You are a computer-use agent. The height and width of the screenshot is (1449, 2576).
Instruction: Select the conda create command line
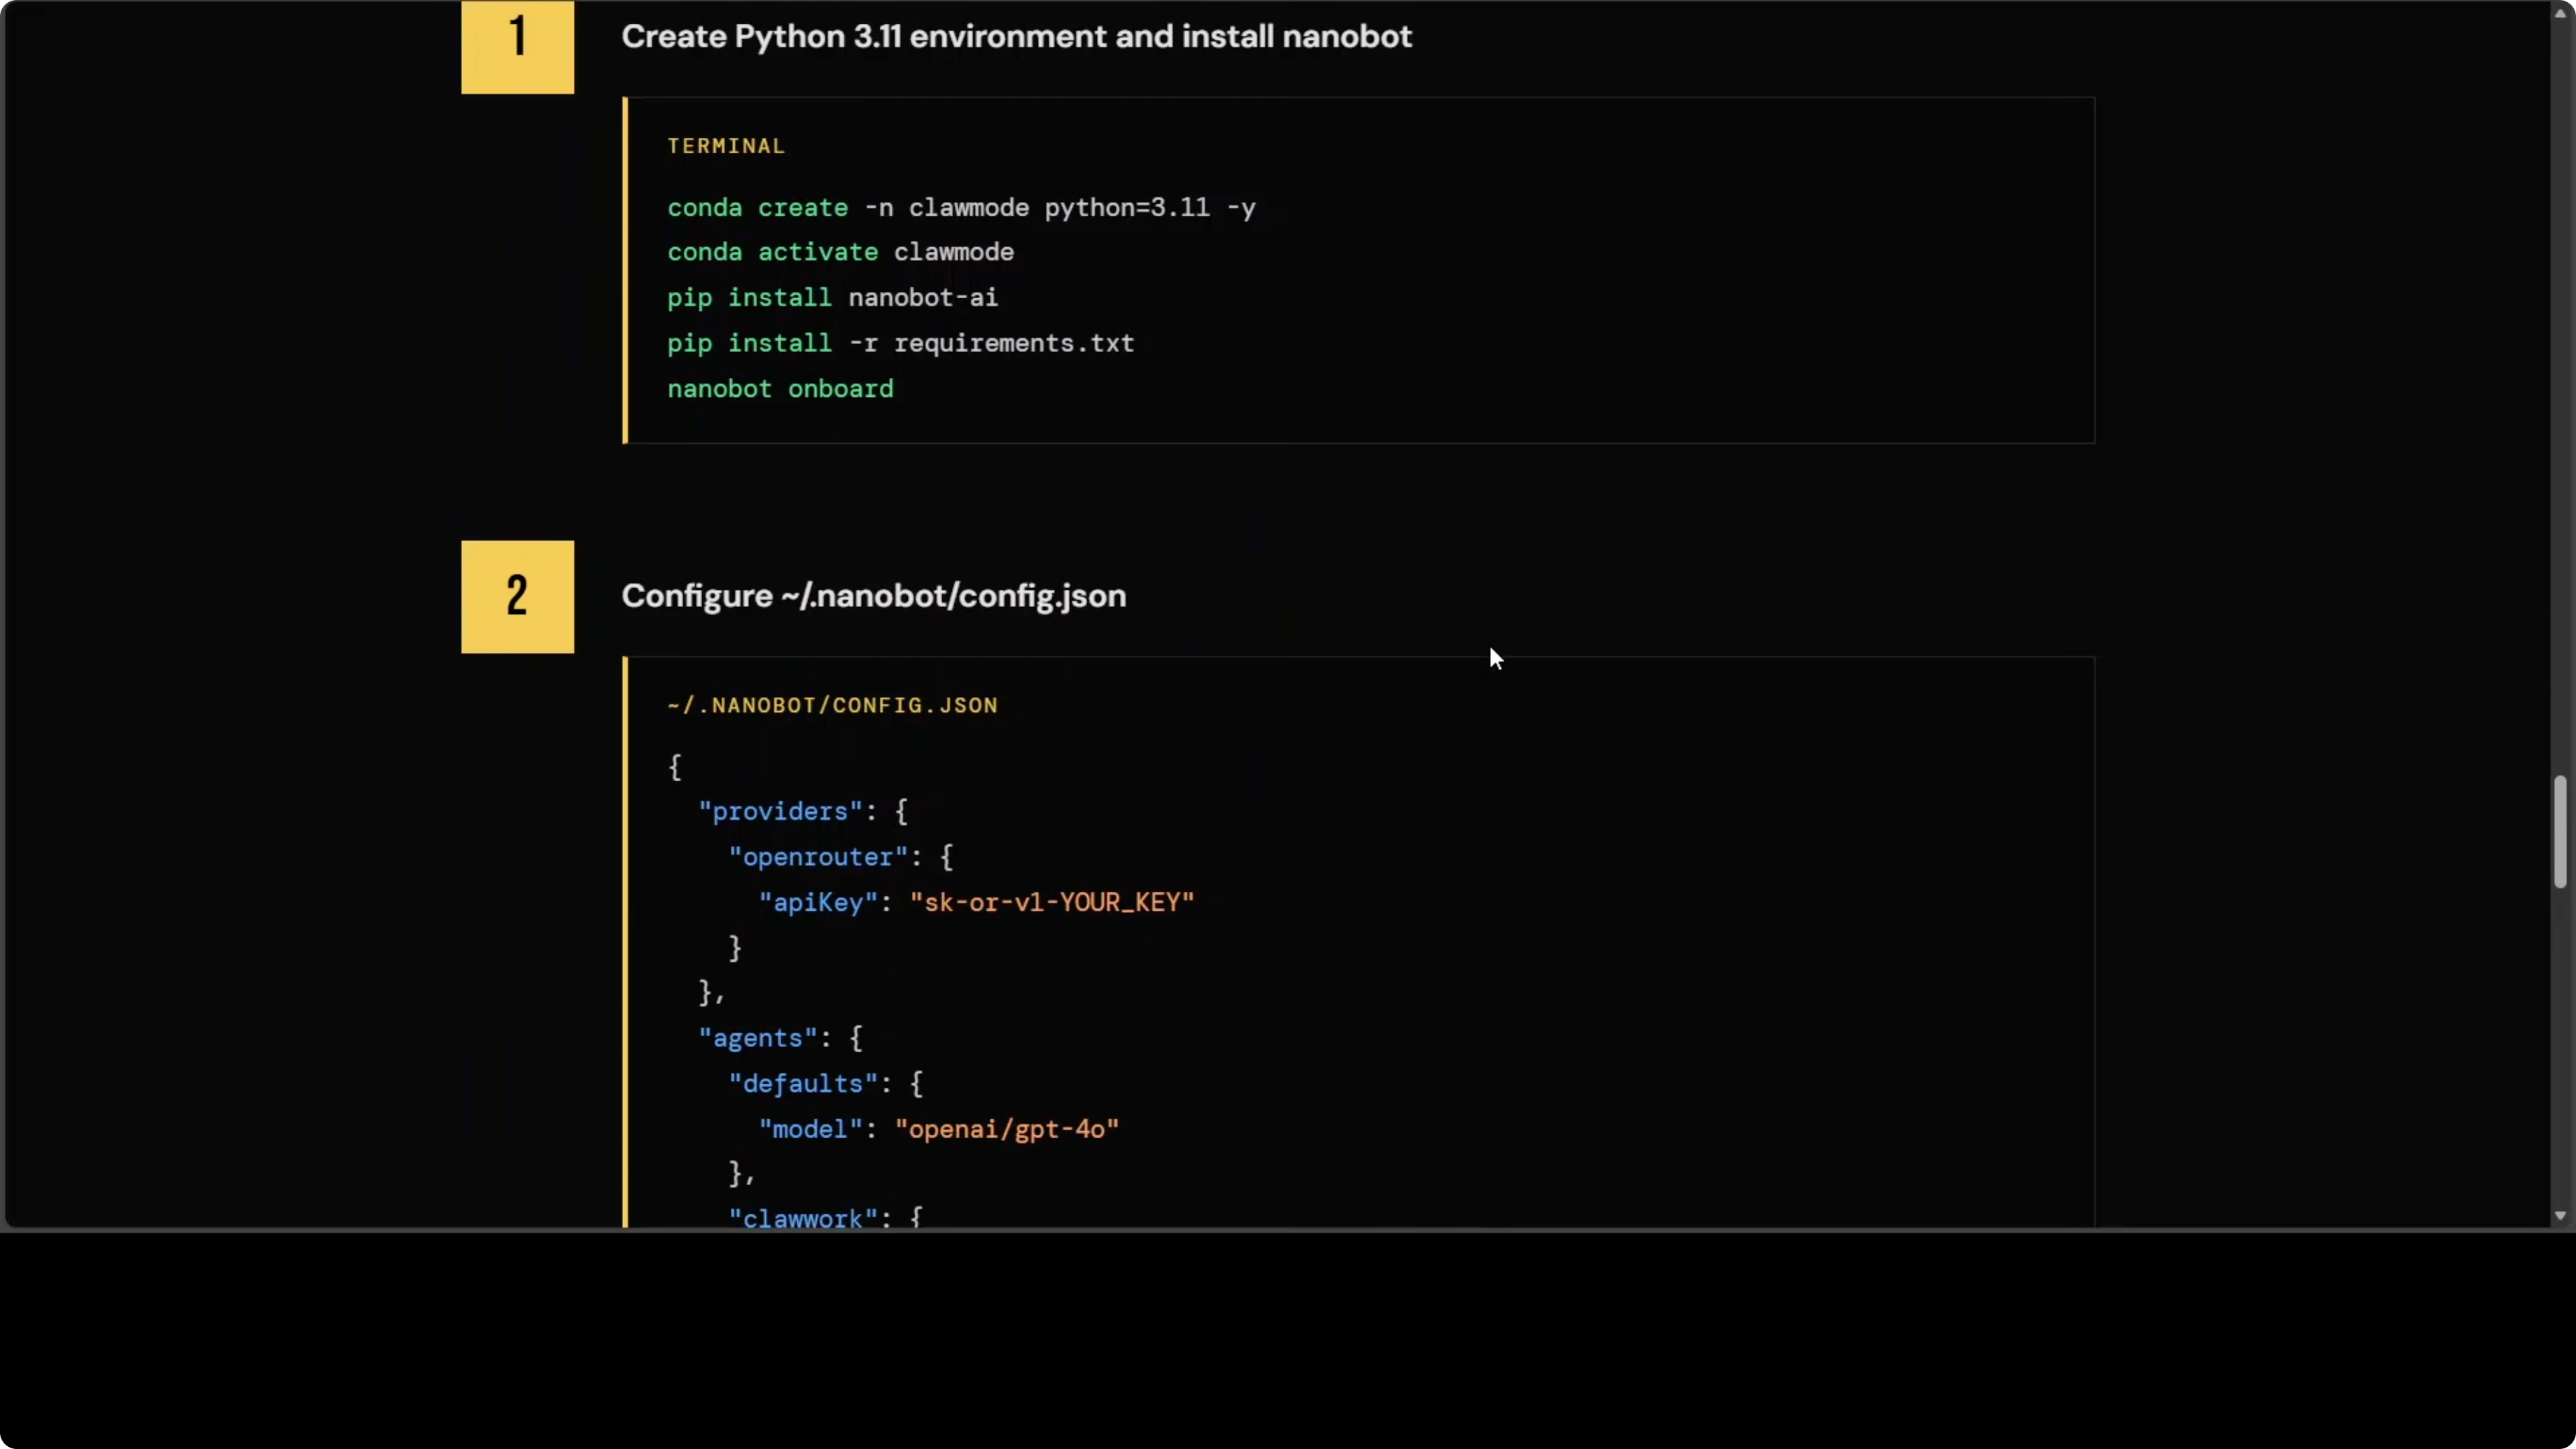click(x=961, y=207)
